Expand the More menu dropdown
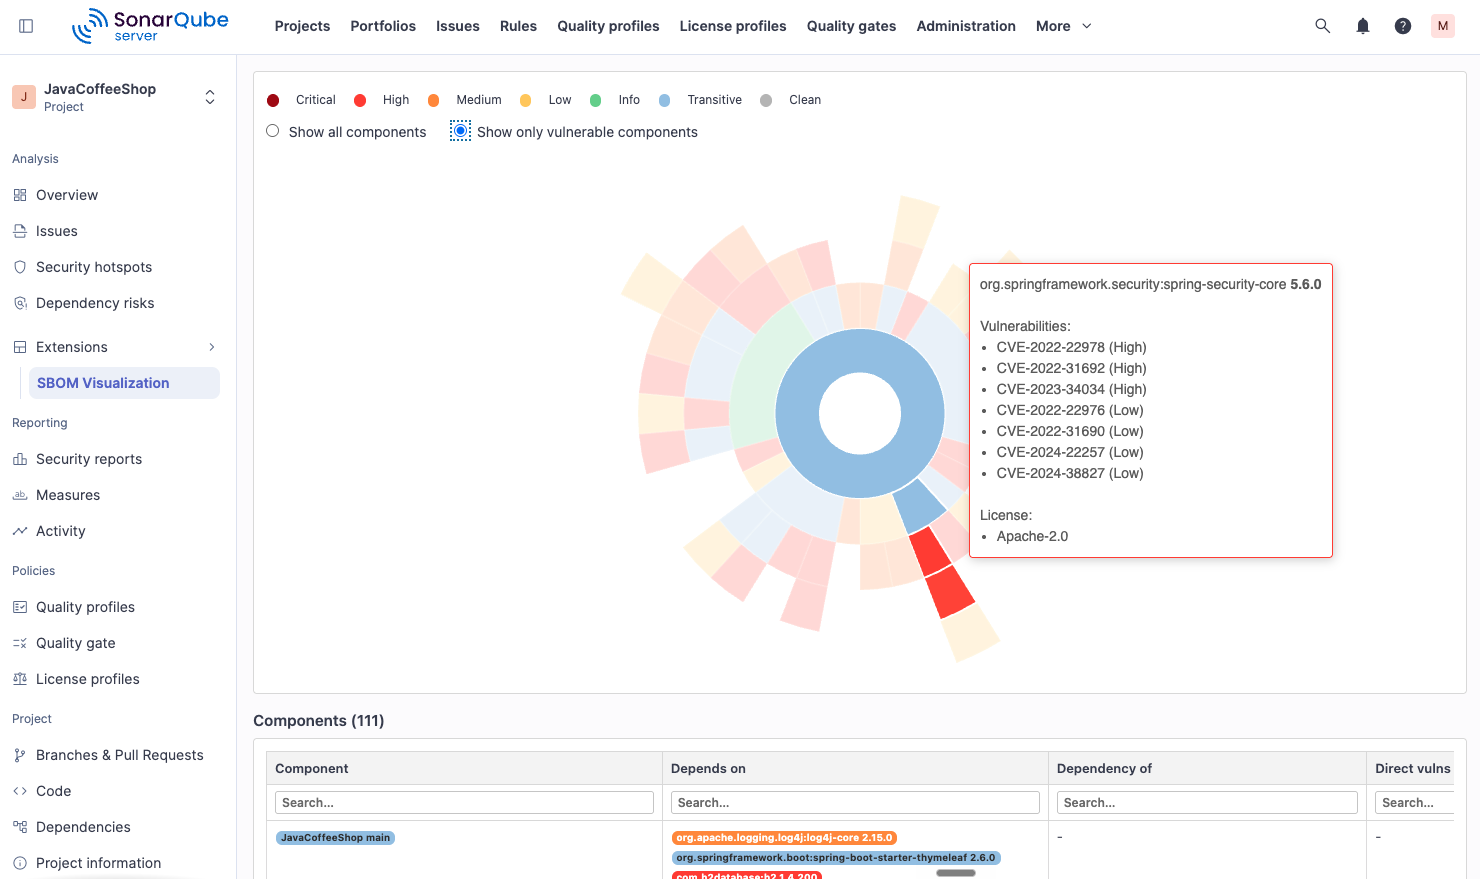The width and height of the screenshot is (1480, 879). [x=1064, y=26]
